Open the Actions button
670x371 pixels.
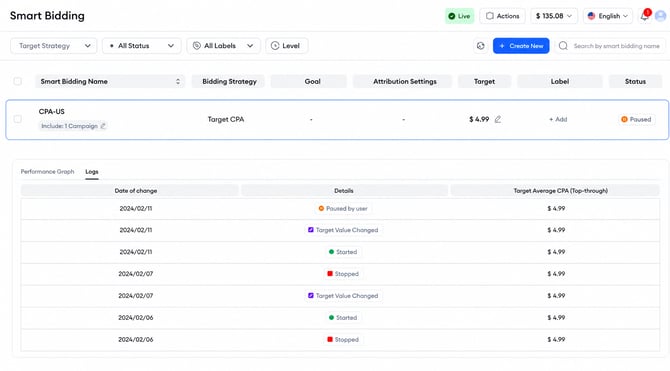[502, 16]
